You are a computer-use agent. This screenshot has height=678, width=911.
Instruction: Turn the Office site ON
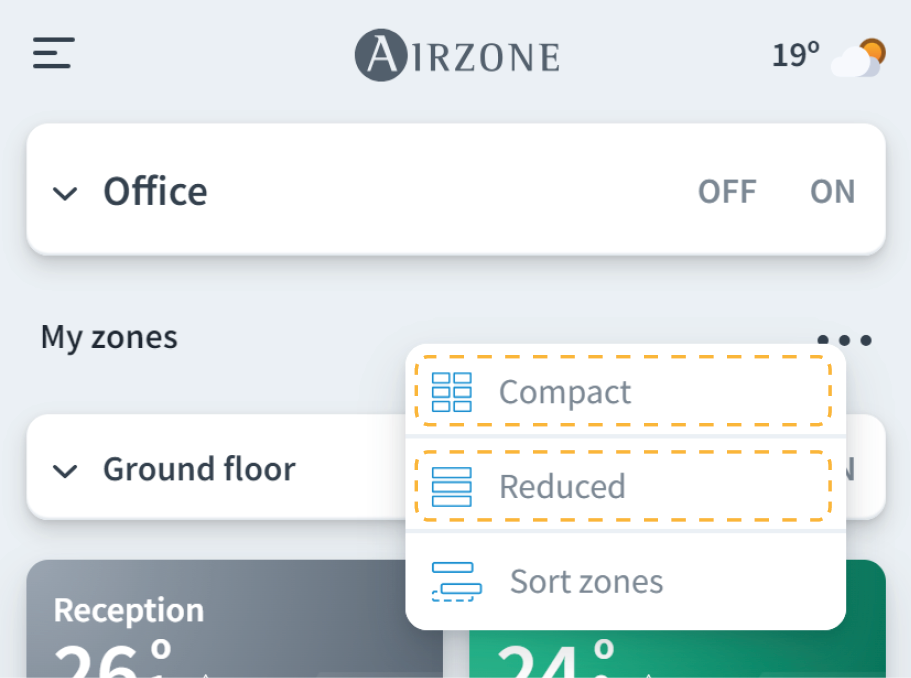832,191
